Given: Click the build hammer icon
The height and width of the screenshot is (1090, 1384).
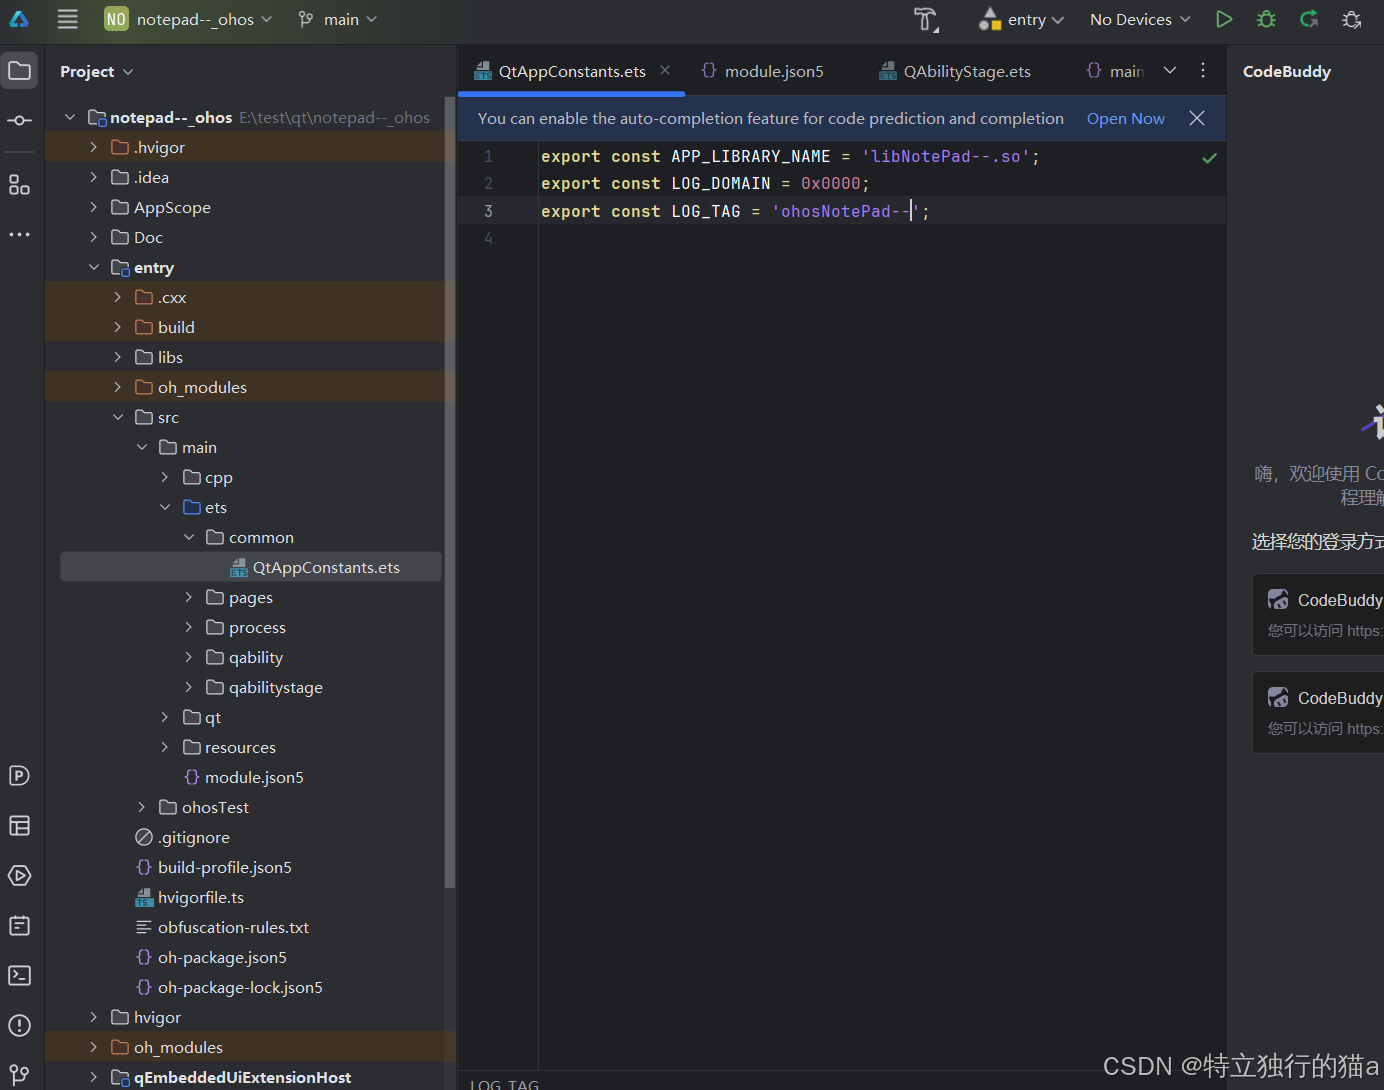Looking at the screenshot, I should tap(926, 19).
